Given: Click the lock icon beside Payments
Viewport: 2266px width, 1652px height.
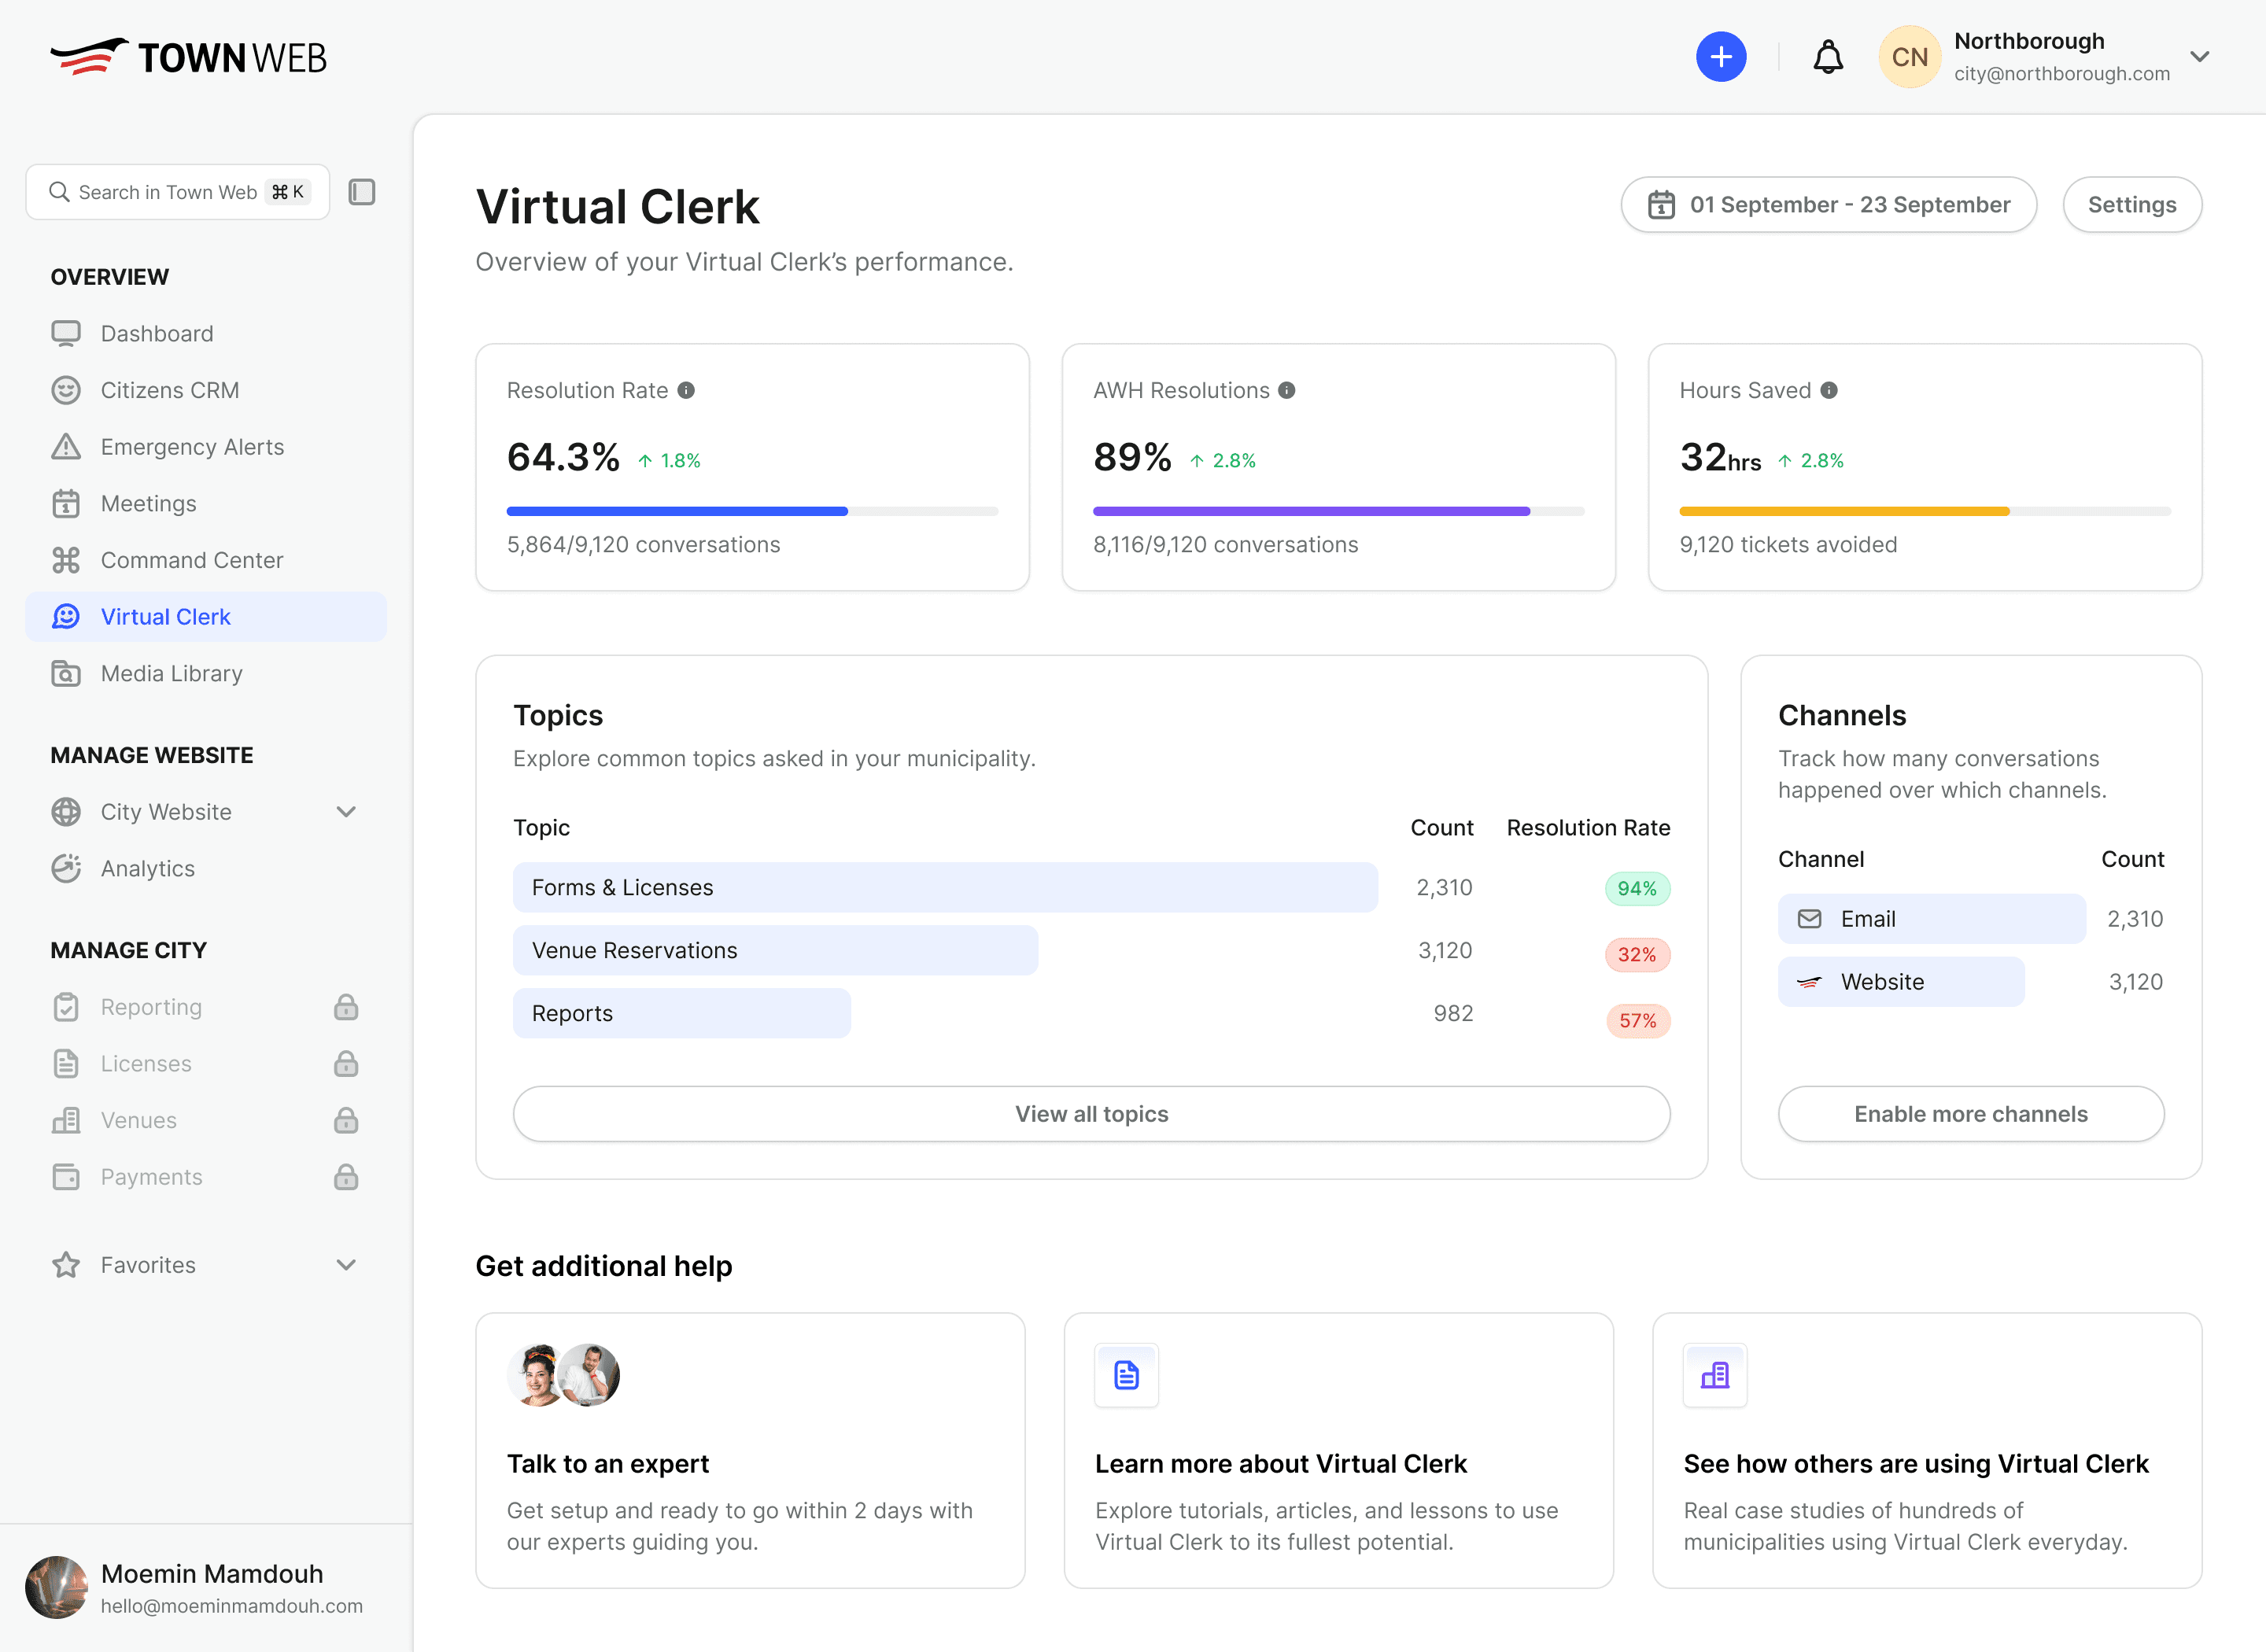Looking at the screenshot, I should tap(346, 1177).
